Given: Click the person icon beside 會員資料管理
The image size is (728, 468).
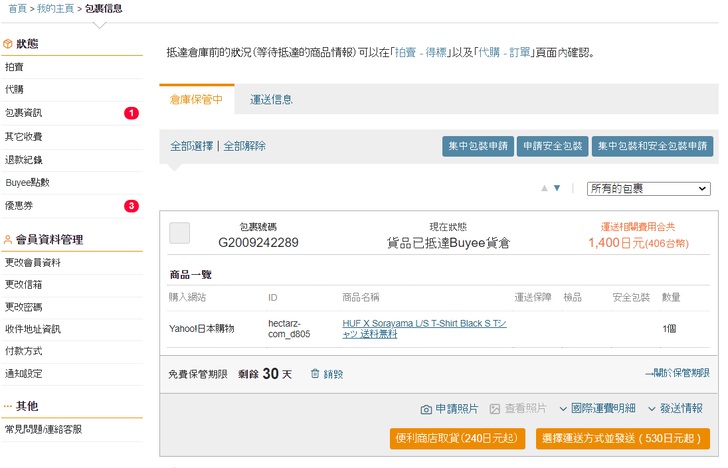Looking at the screenshot, I should [8, 240].
